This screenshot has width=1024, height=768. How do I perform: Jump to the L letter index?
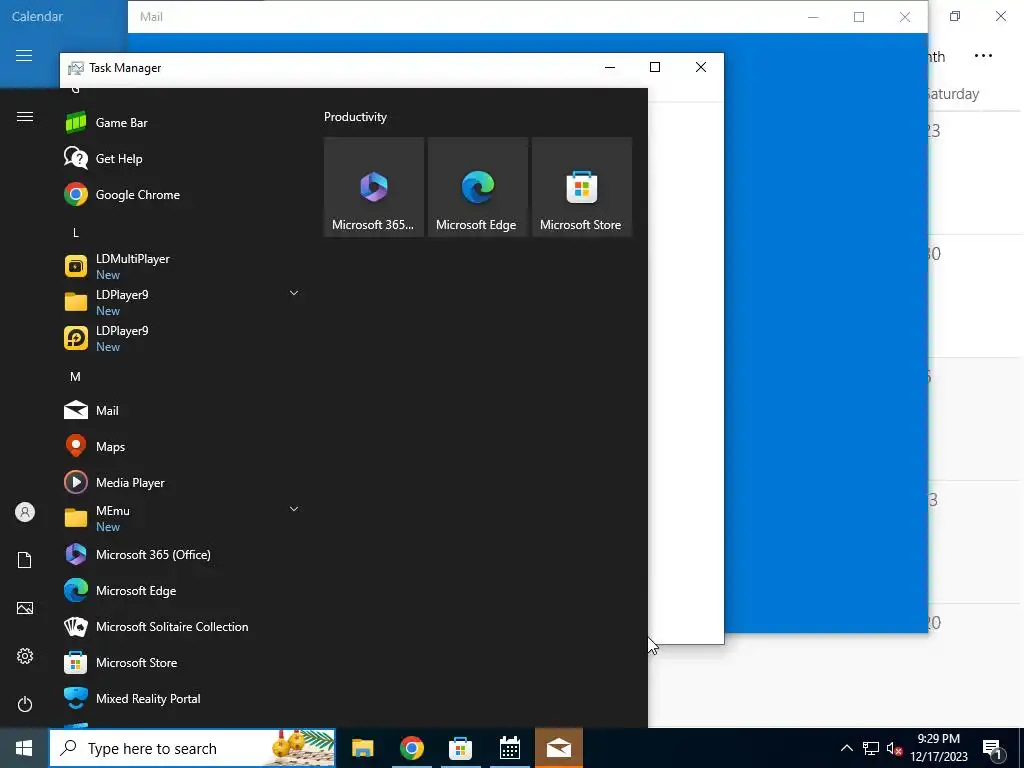(76, 232)
